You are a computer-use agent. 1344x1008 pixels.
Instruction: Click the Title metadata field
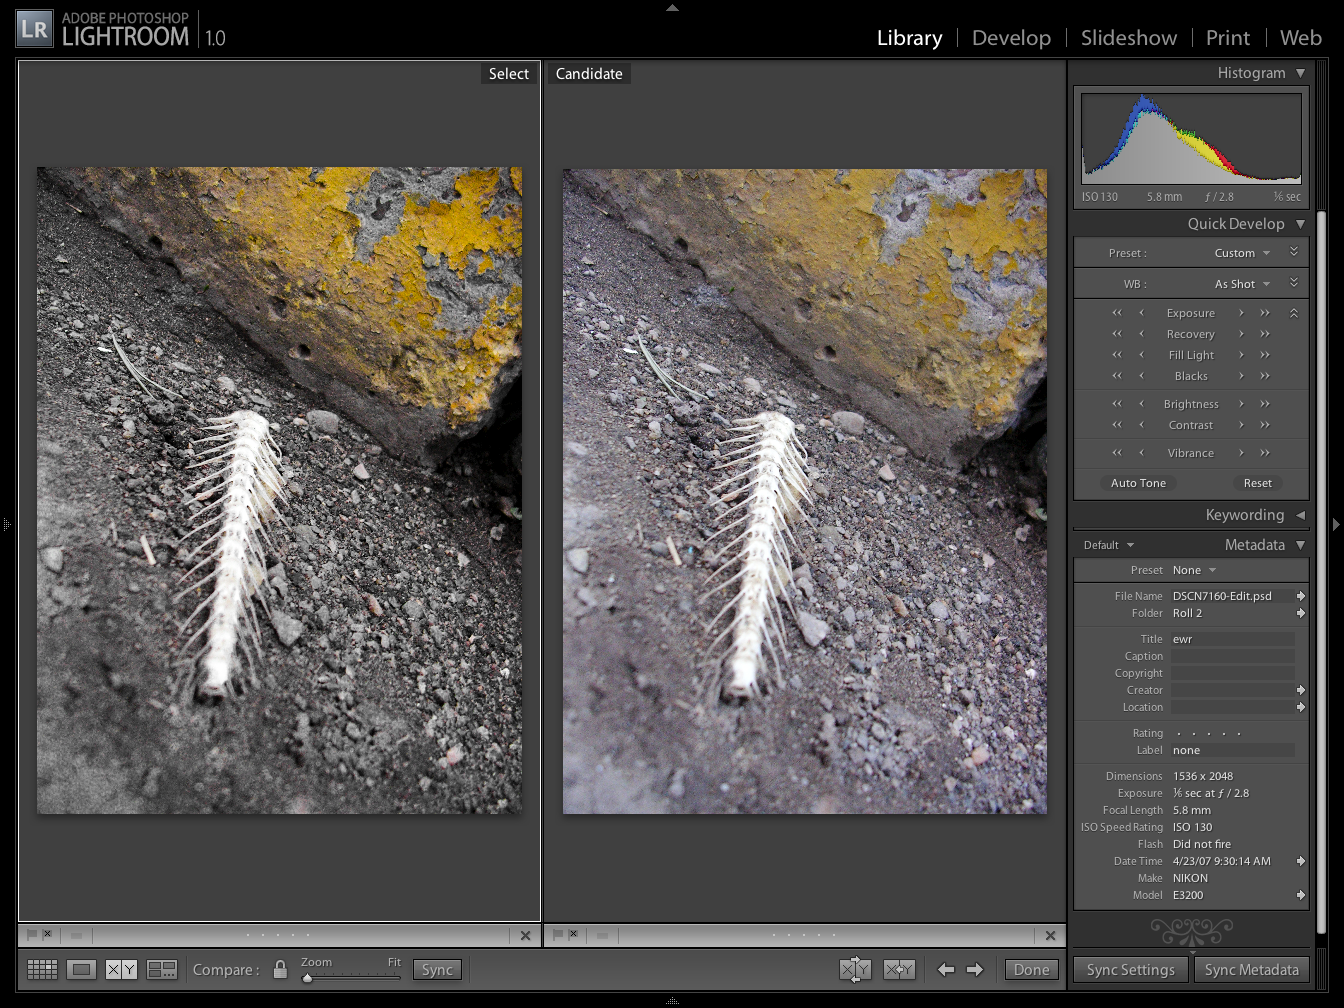[x=1232, y=639]
